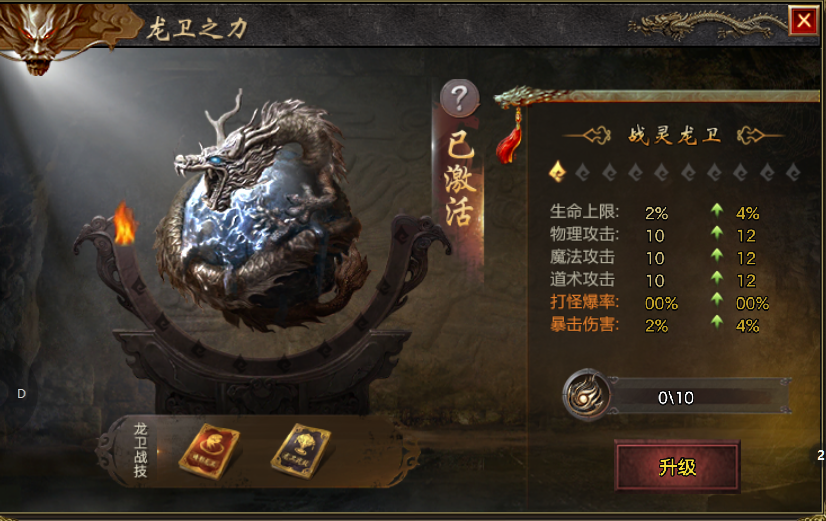Viewport: 826px width, 521px height.
Task: Open the question mark help icon
Action: pyautogui.click(x=459, y=98)
